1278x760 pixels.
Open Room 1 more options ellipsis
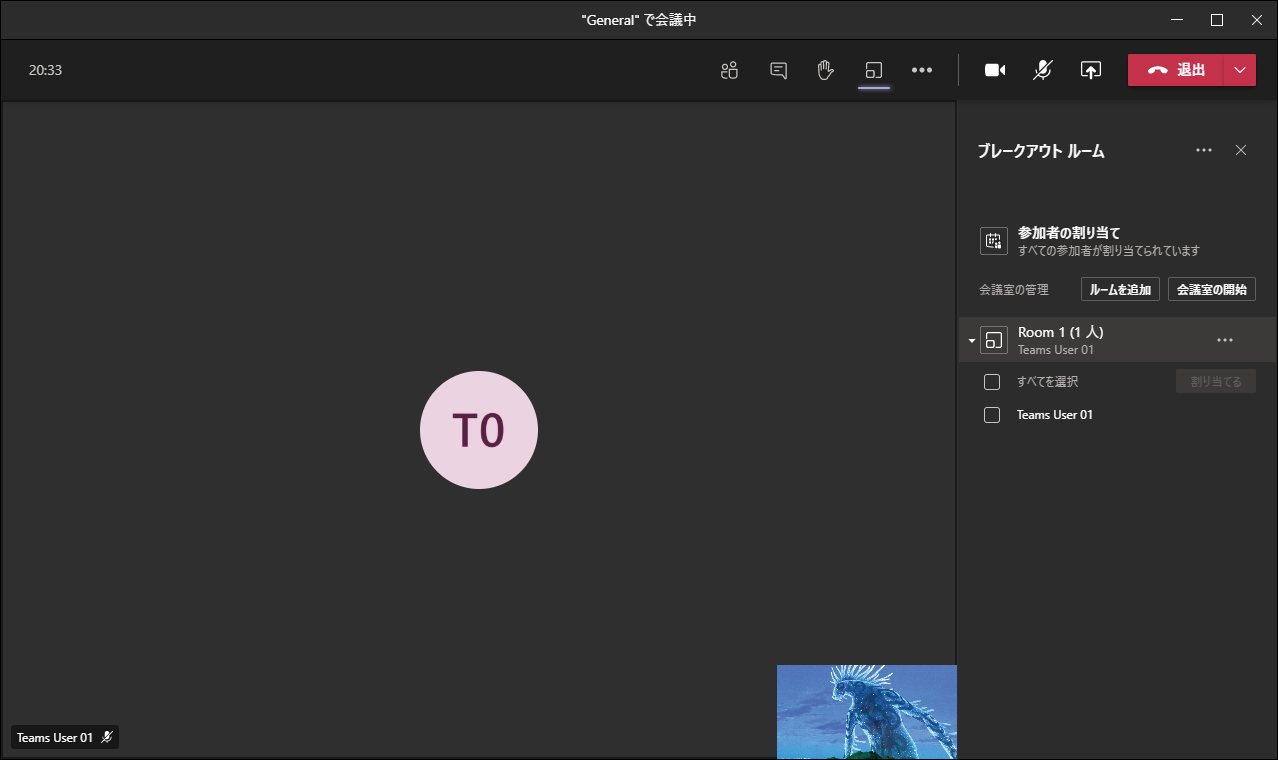pos(1225,340)
